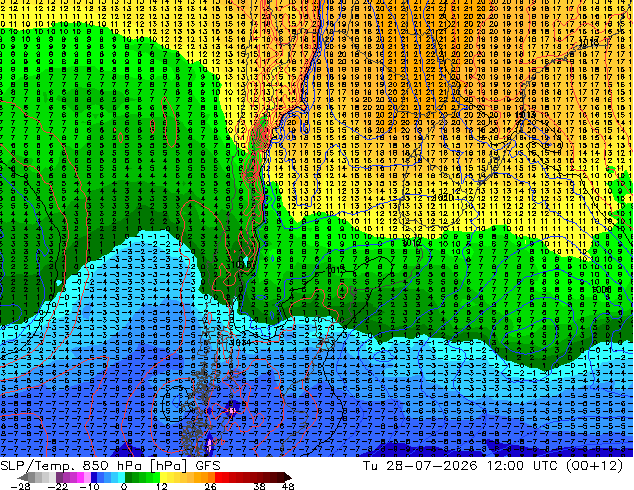Image resolution: width=634 pixels, height=490 pixels.
Task: Pick the yellow segment of the temperature legend
Action: [x=170, y=477]
